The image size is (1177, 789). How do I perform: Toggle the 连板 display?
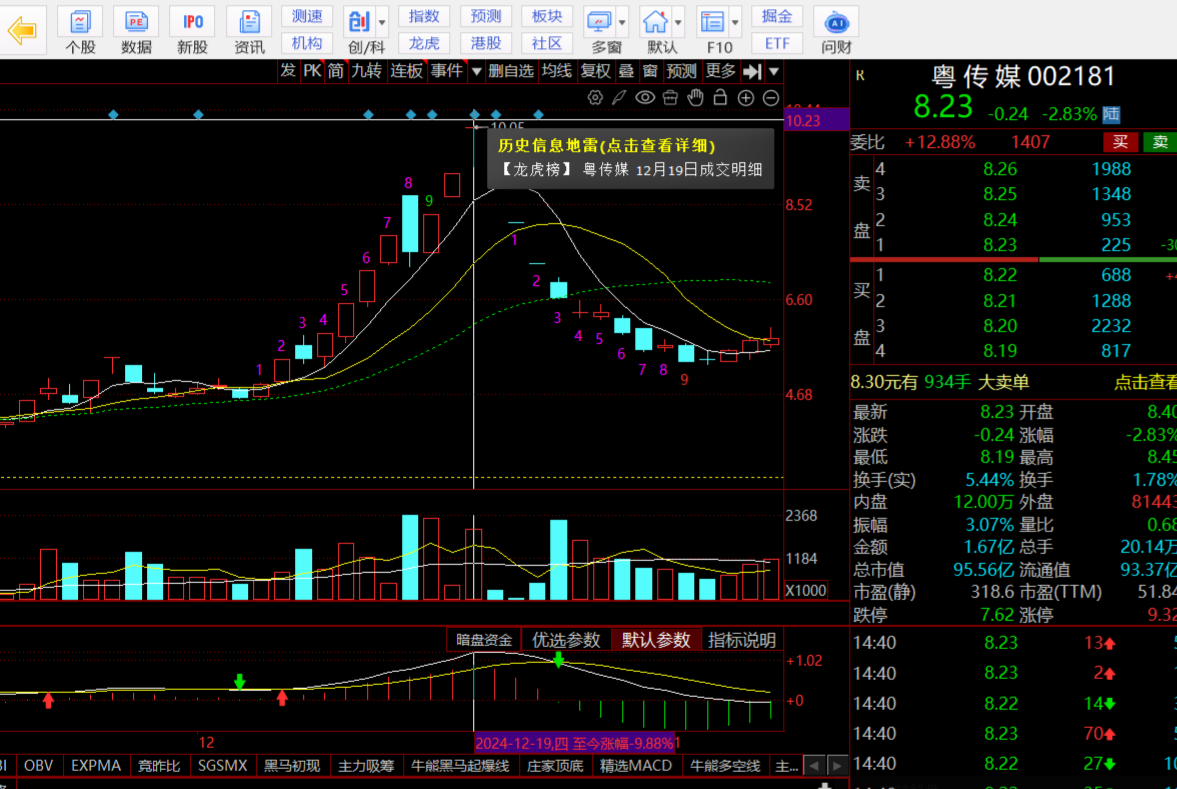point(407,71)
